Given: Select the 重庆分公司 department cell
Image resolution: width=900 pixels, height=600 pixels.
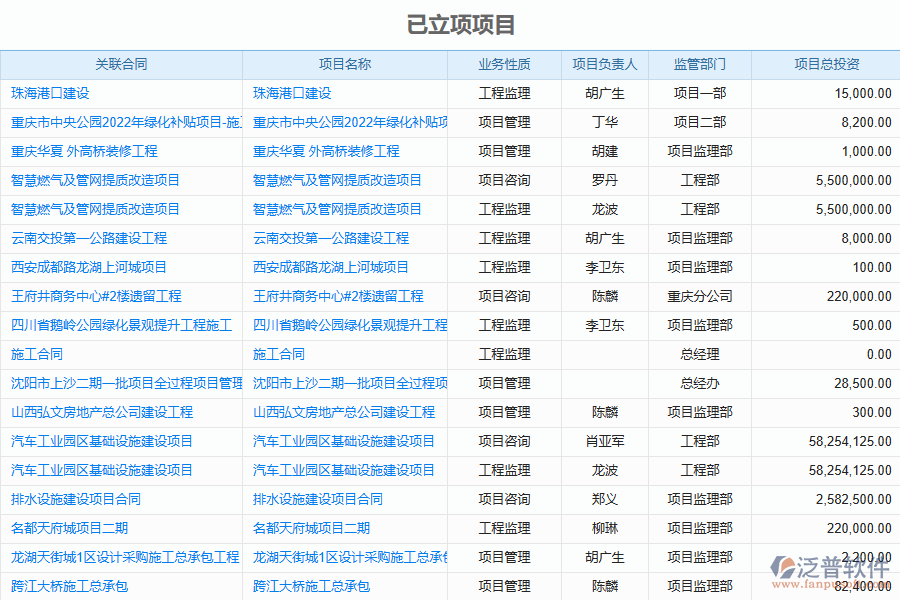Looking at the screenshot, I should tap(699, 296).
